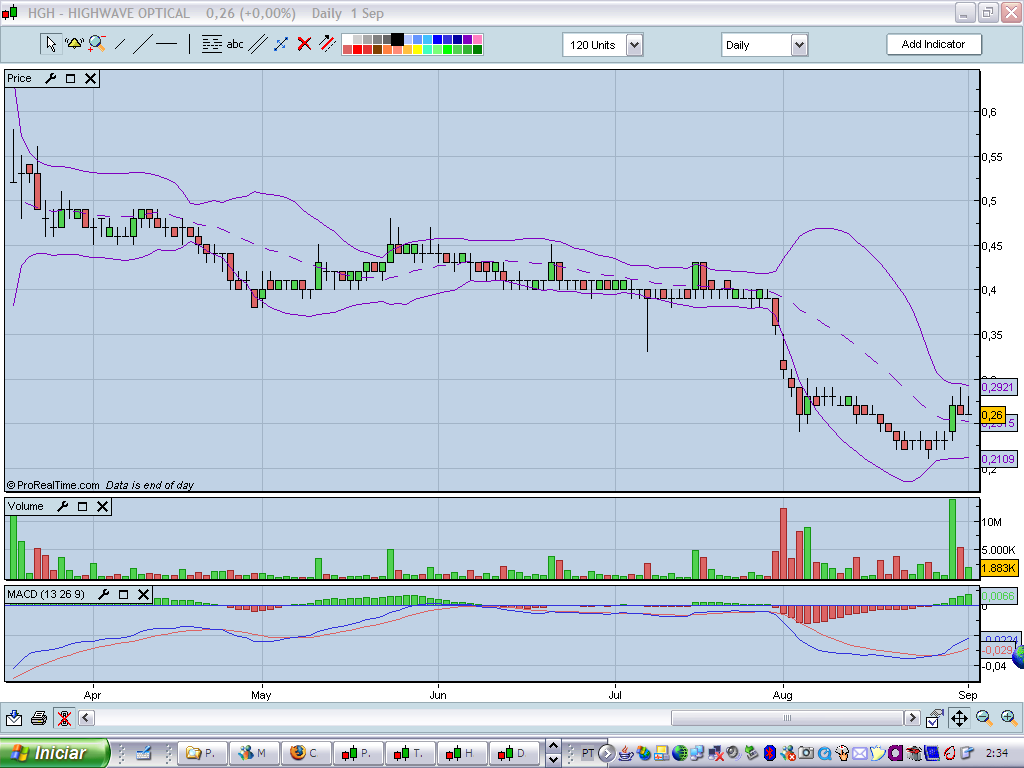Image resolution: width=1024 pixels, height=768 pixels.
Task: Open Price panel wrench settings
Action: [x=50, y=78]
